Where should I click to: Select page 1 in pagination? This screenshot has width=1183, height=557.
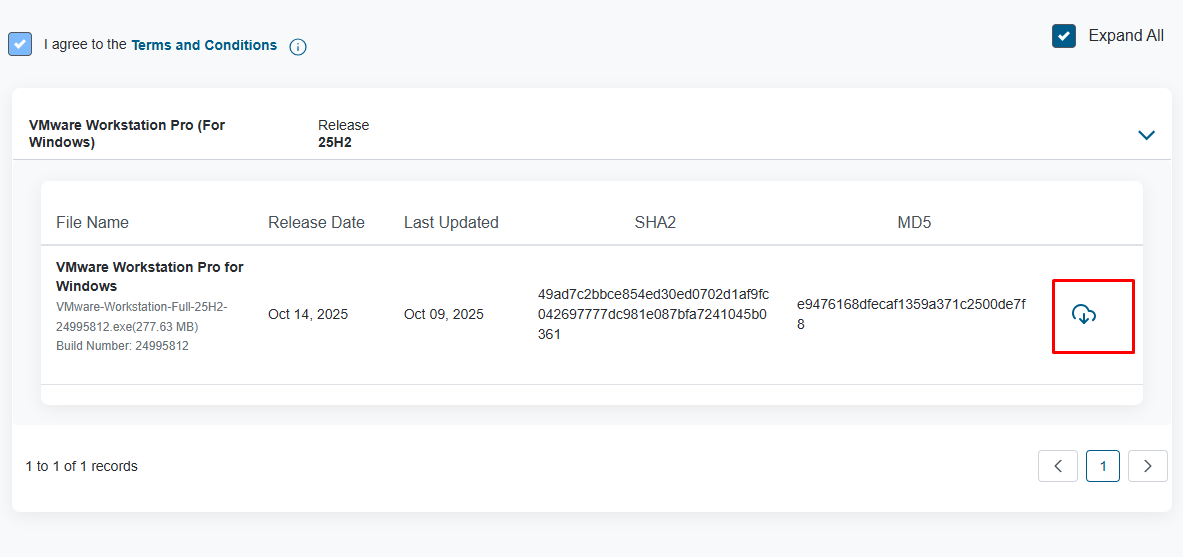(x=1103, y=466)
